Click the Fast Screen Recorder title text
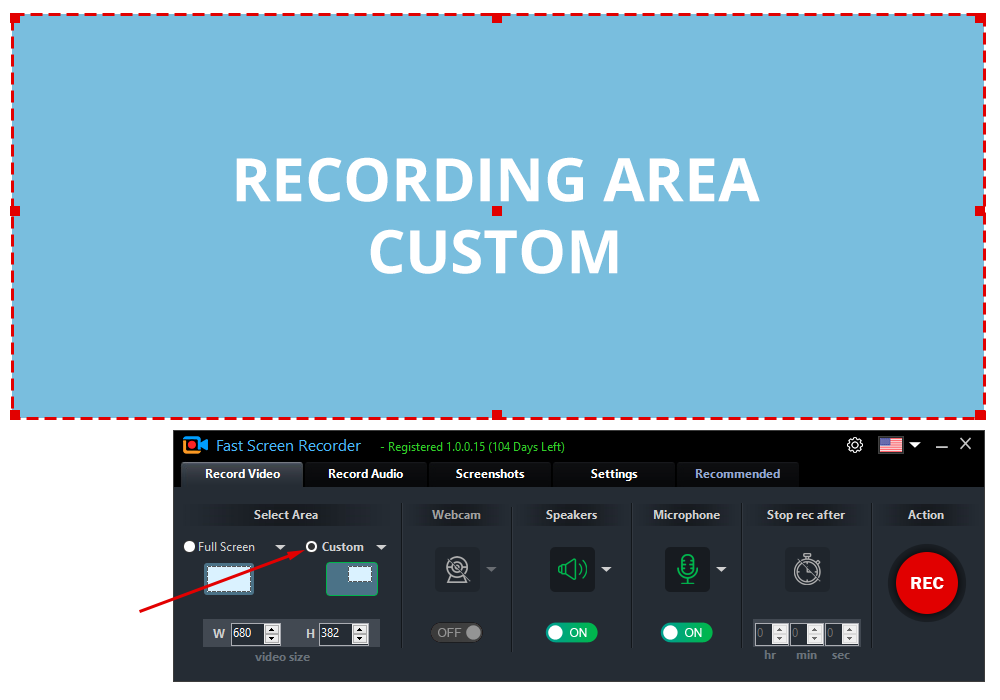 [x=288, y=446]
